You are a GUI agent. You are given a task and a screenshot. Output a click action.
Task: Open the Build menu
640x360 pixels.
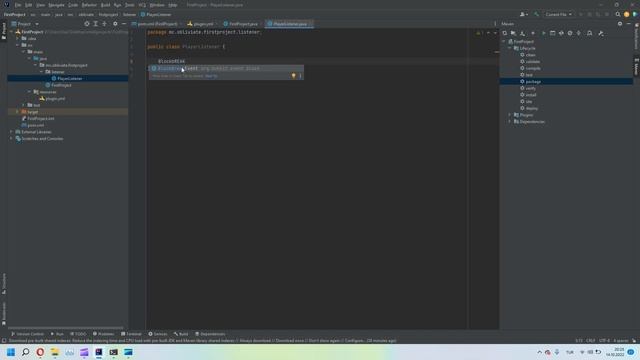105,5
